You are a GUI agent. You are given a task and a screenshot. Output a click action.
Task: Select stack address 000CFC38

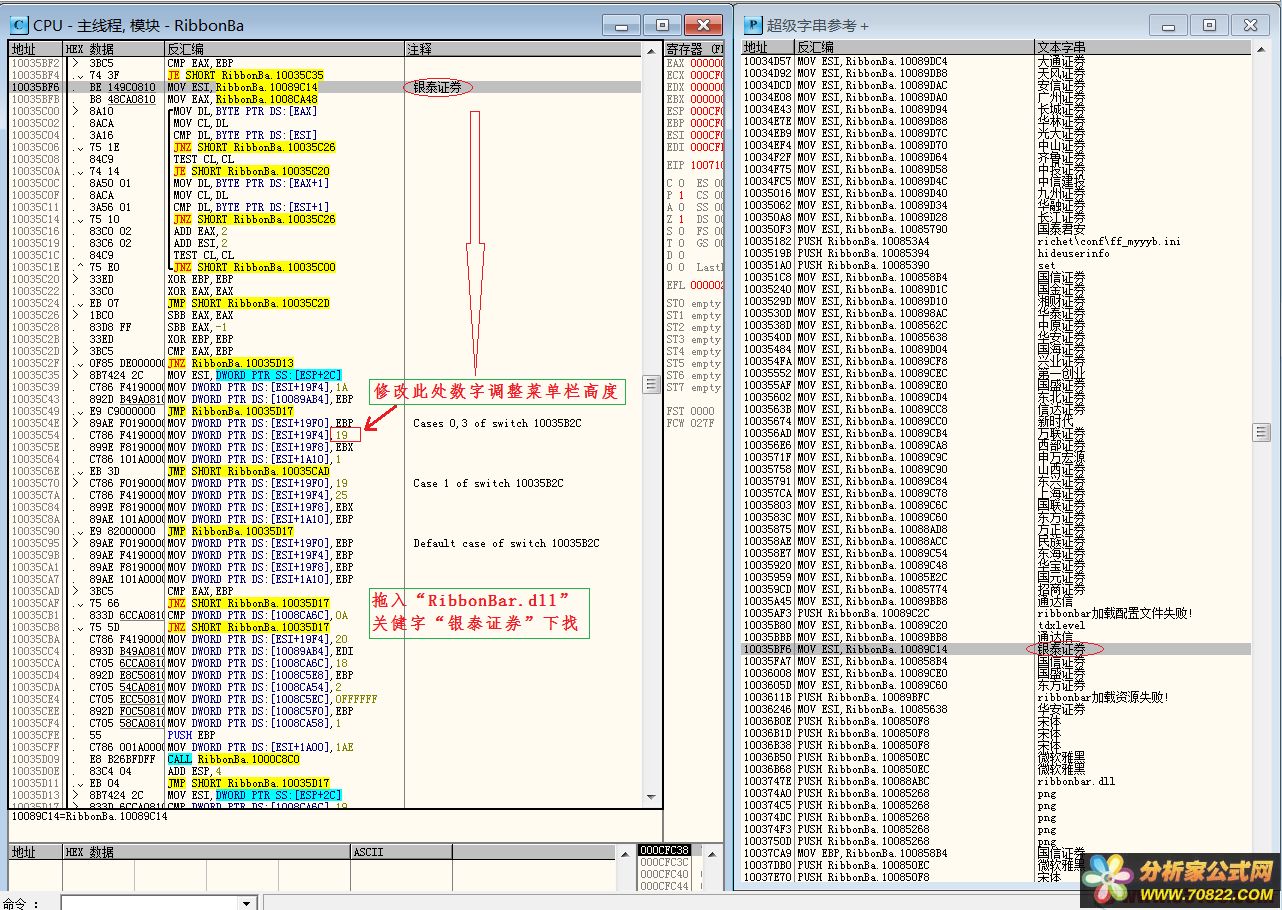click(665, 850)
